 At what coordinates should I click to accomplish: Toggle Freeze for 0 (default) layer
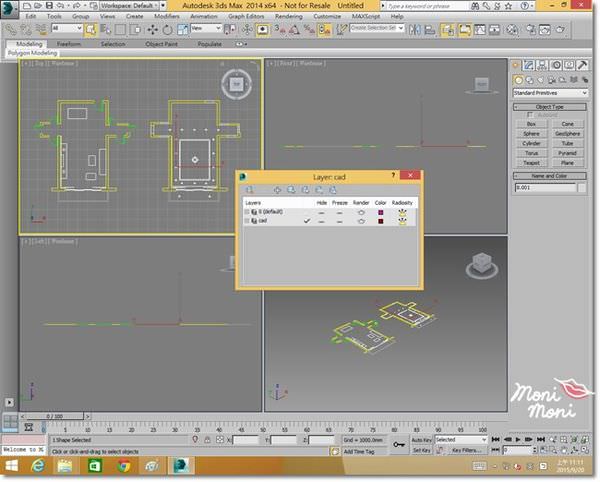click(340, 212)
